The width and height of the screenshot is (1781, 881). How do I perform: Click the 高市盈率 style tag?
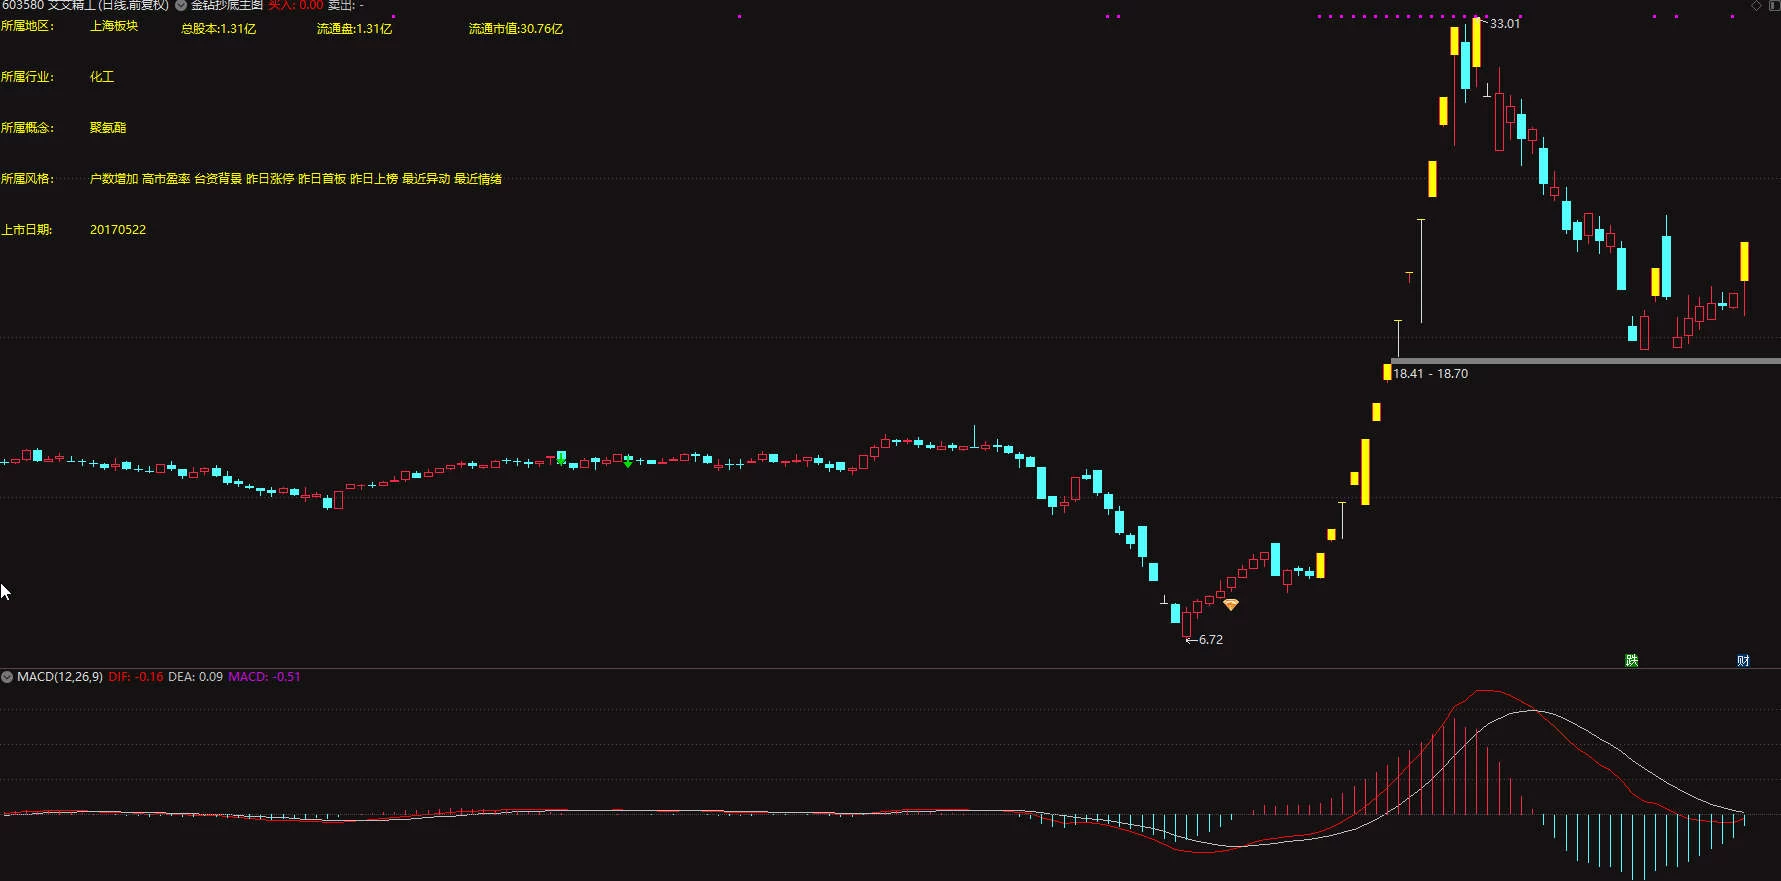(x=166, y=179)
